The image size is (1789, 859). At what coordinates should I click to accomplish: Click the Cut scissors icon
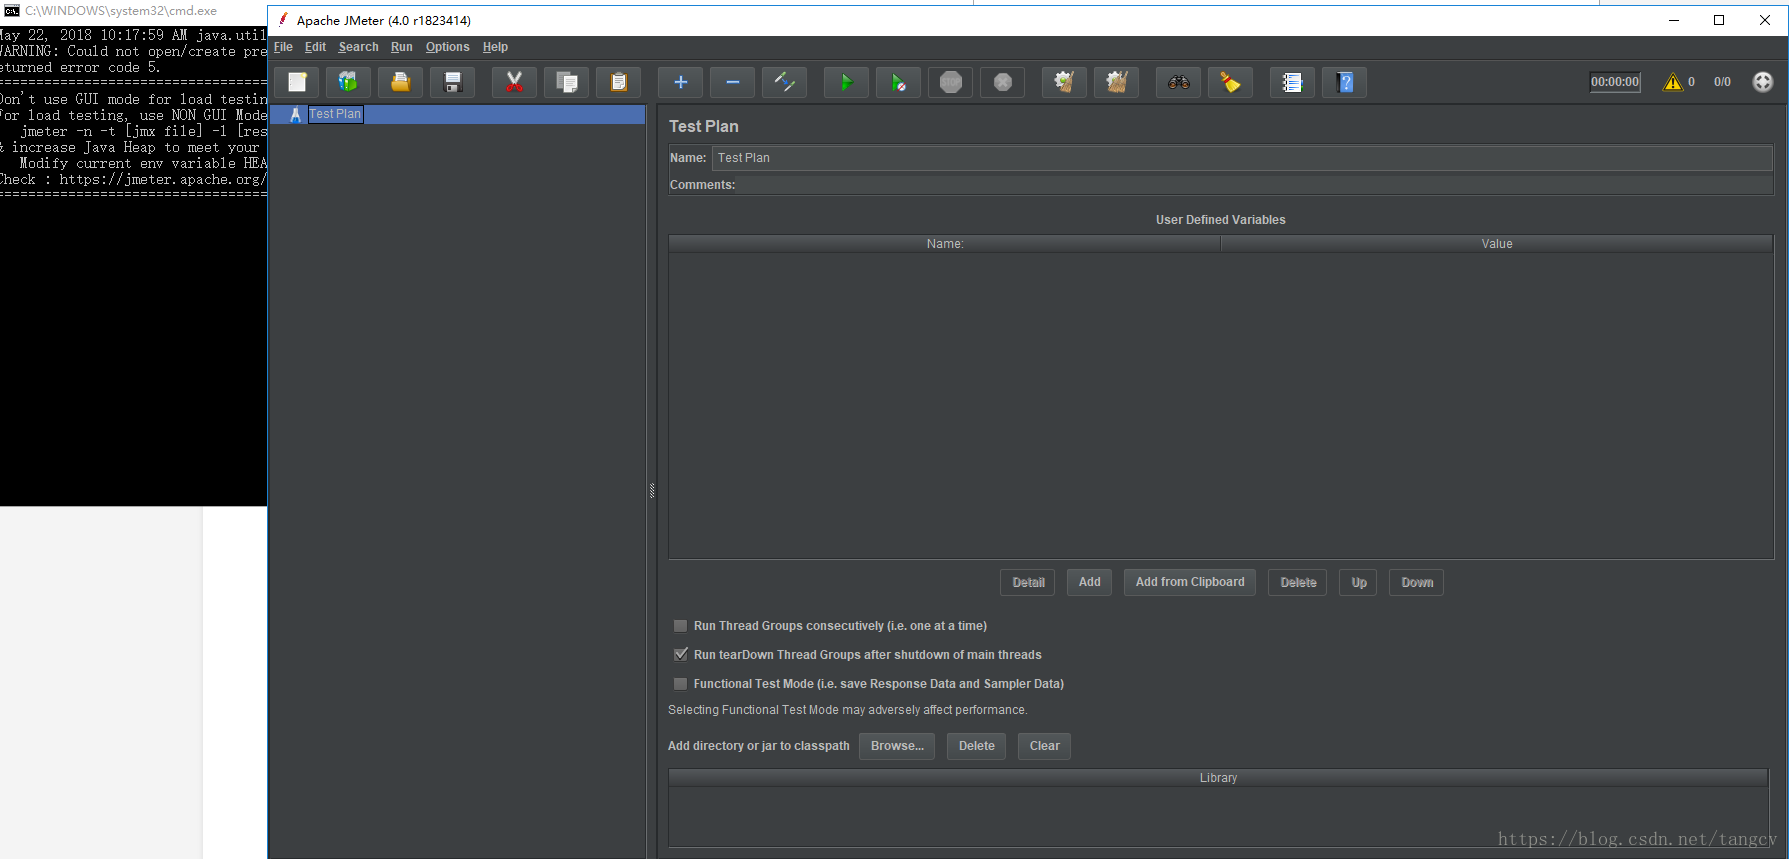(514, 82)
